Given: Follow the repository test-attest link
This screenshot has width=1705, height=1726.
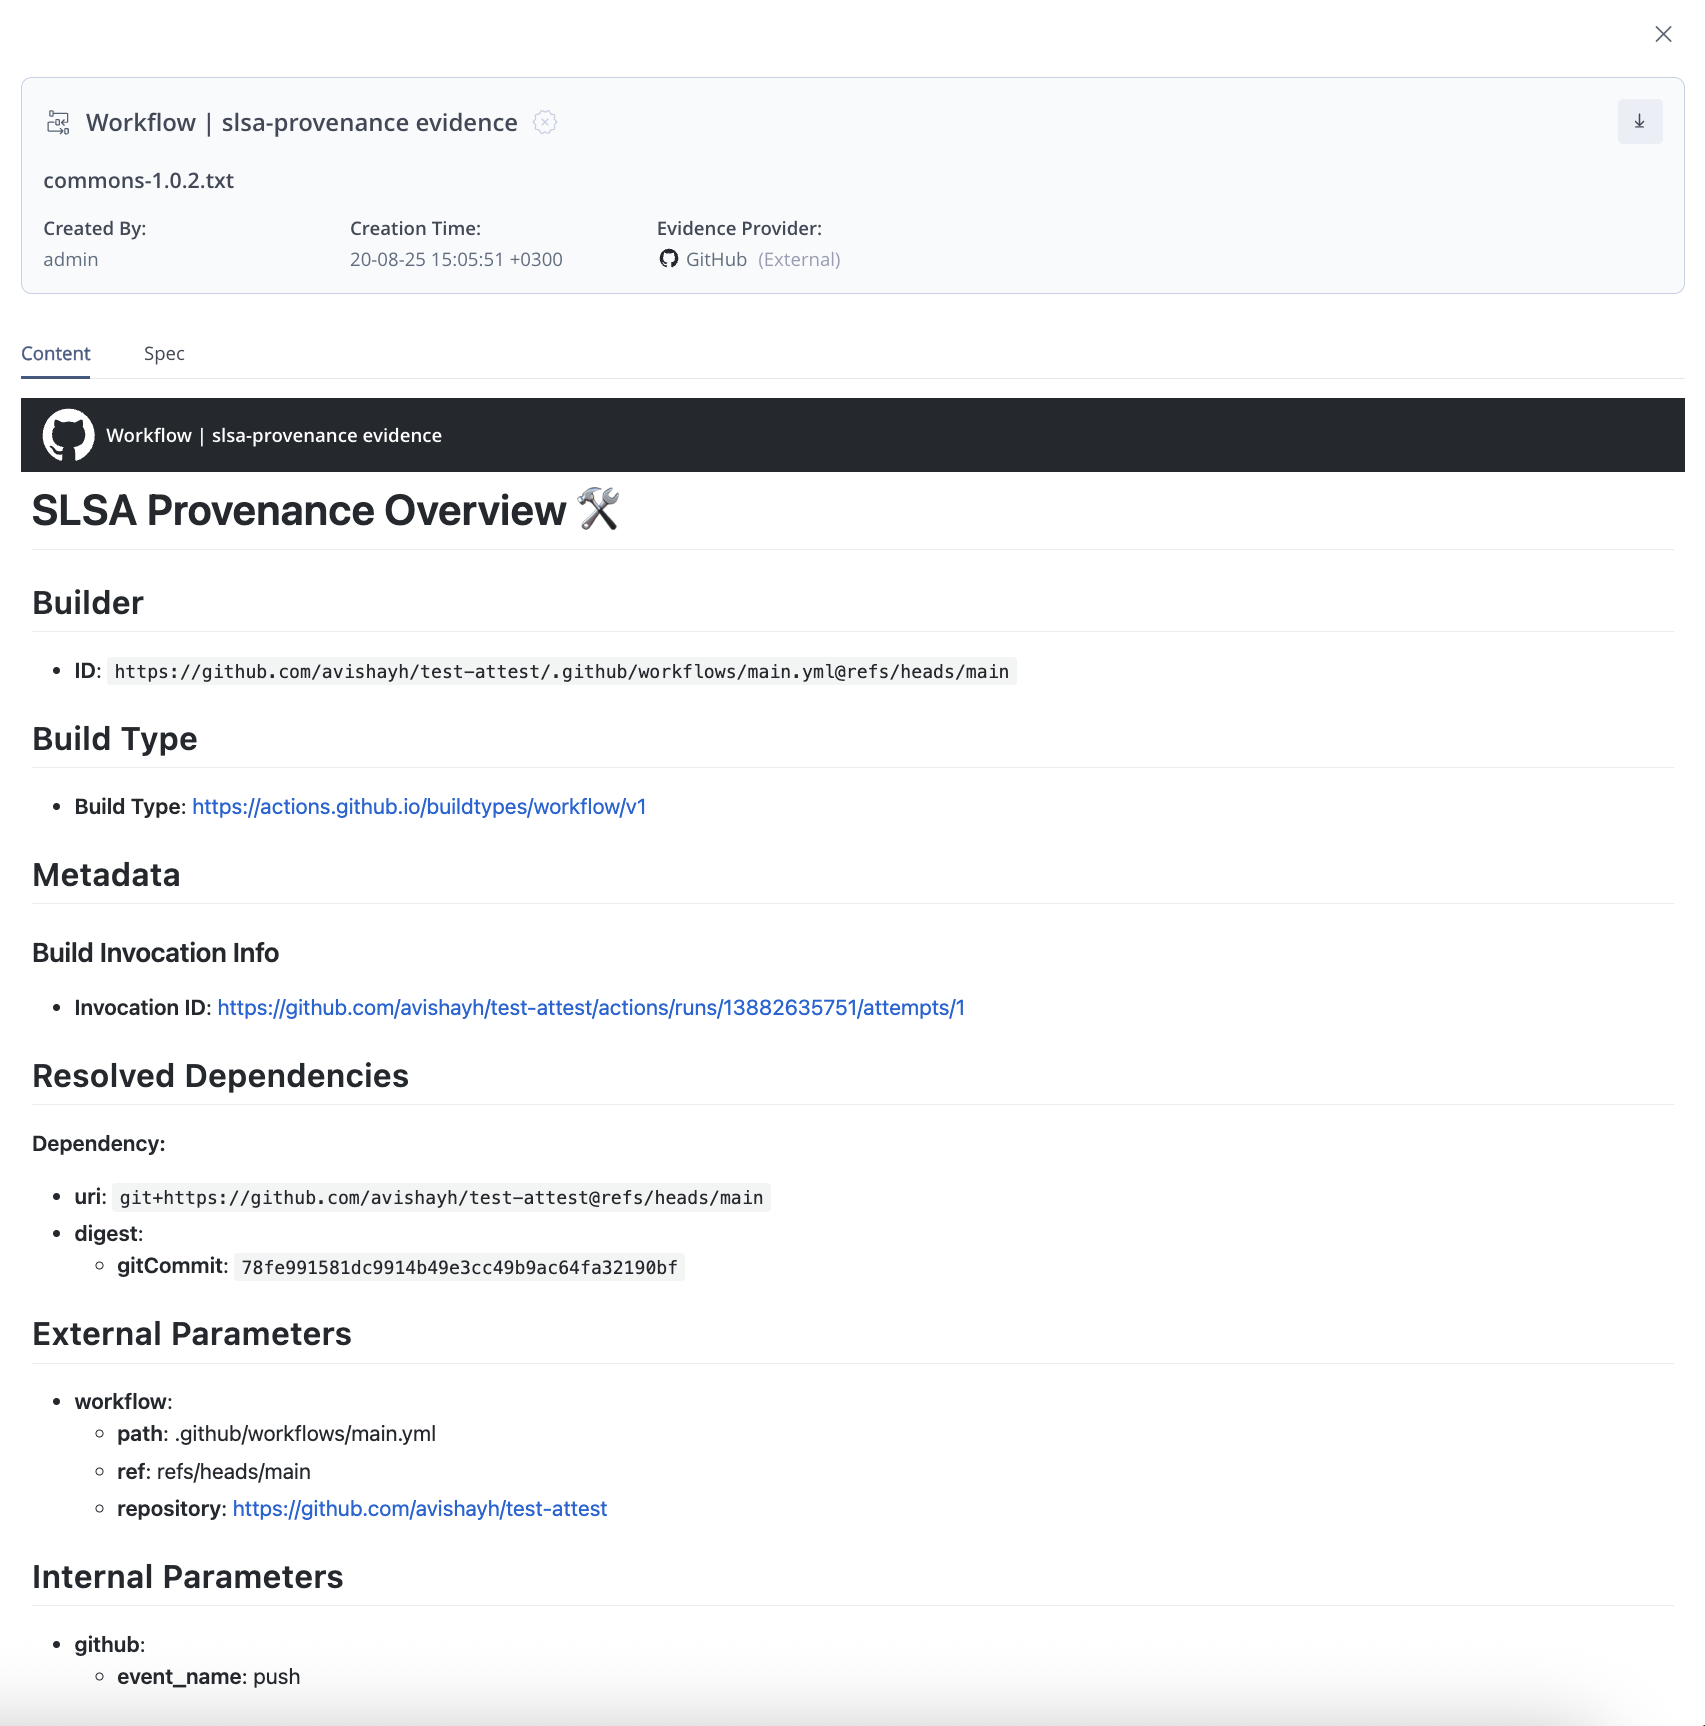Looking at the screenshot, I should tap(419, 1509).
